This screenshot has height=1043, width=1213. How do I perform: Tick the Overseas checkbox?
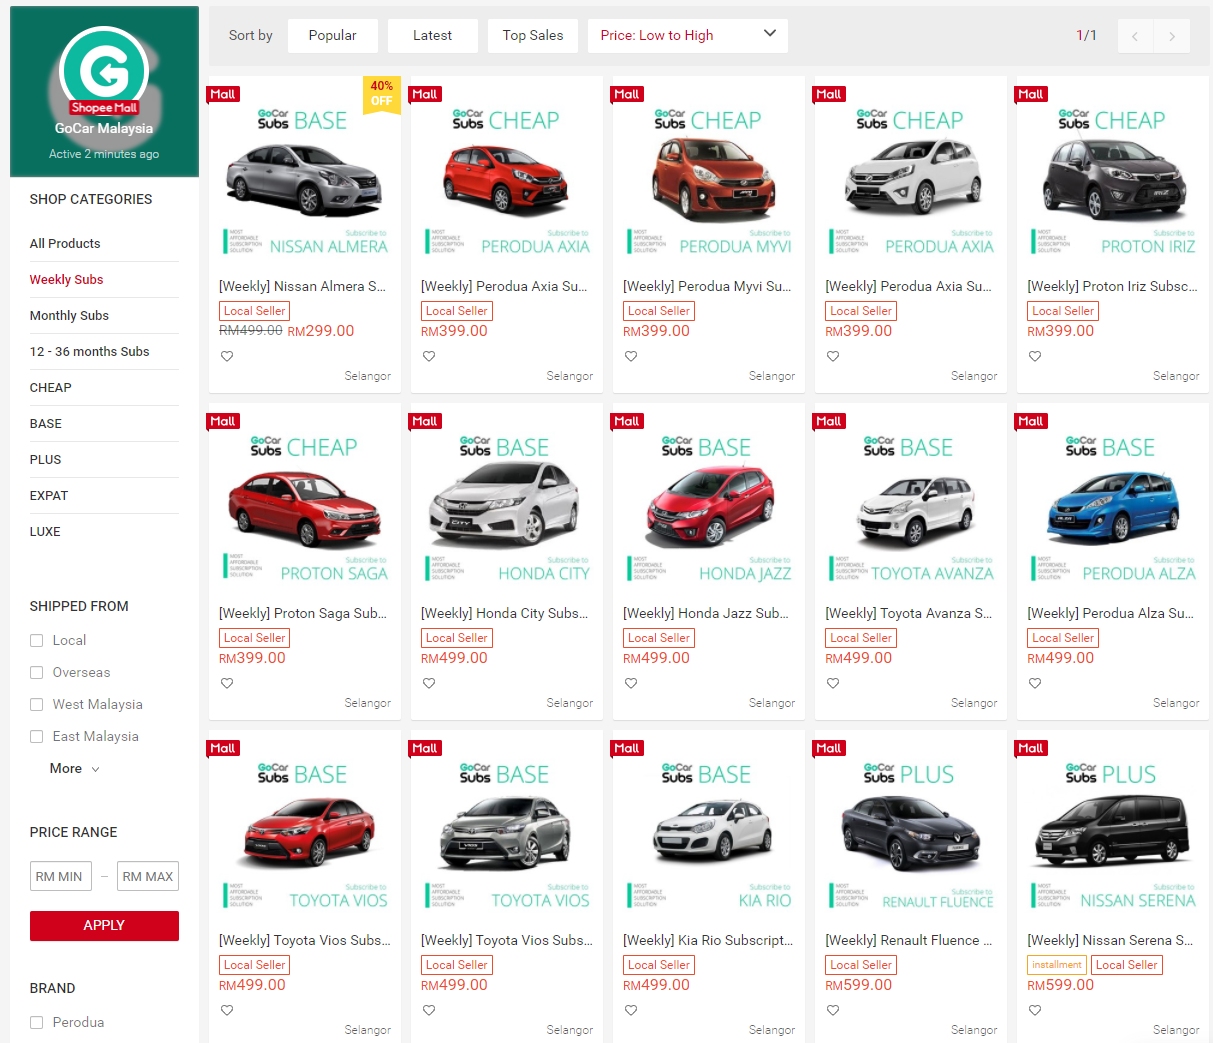pos(37,673)
